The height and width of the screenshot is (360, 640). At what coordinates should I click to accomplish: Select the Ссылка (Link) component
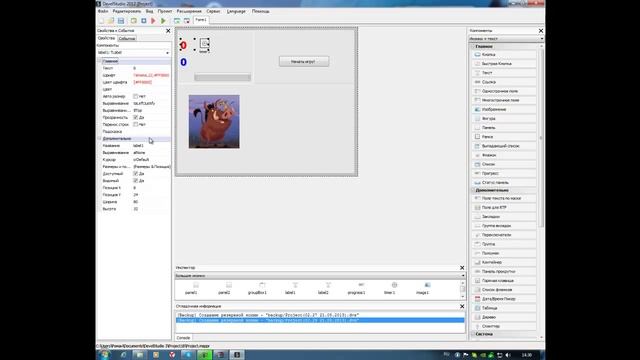[504, 82]
